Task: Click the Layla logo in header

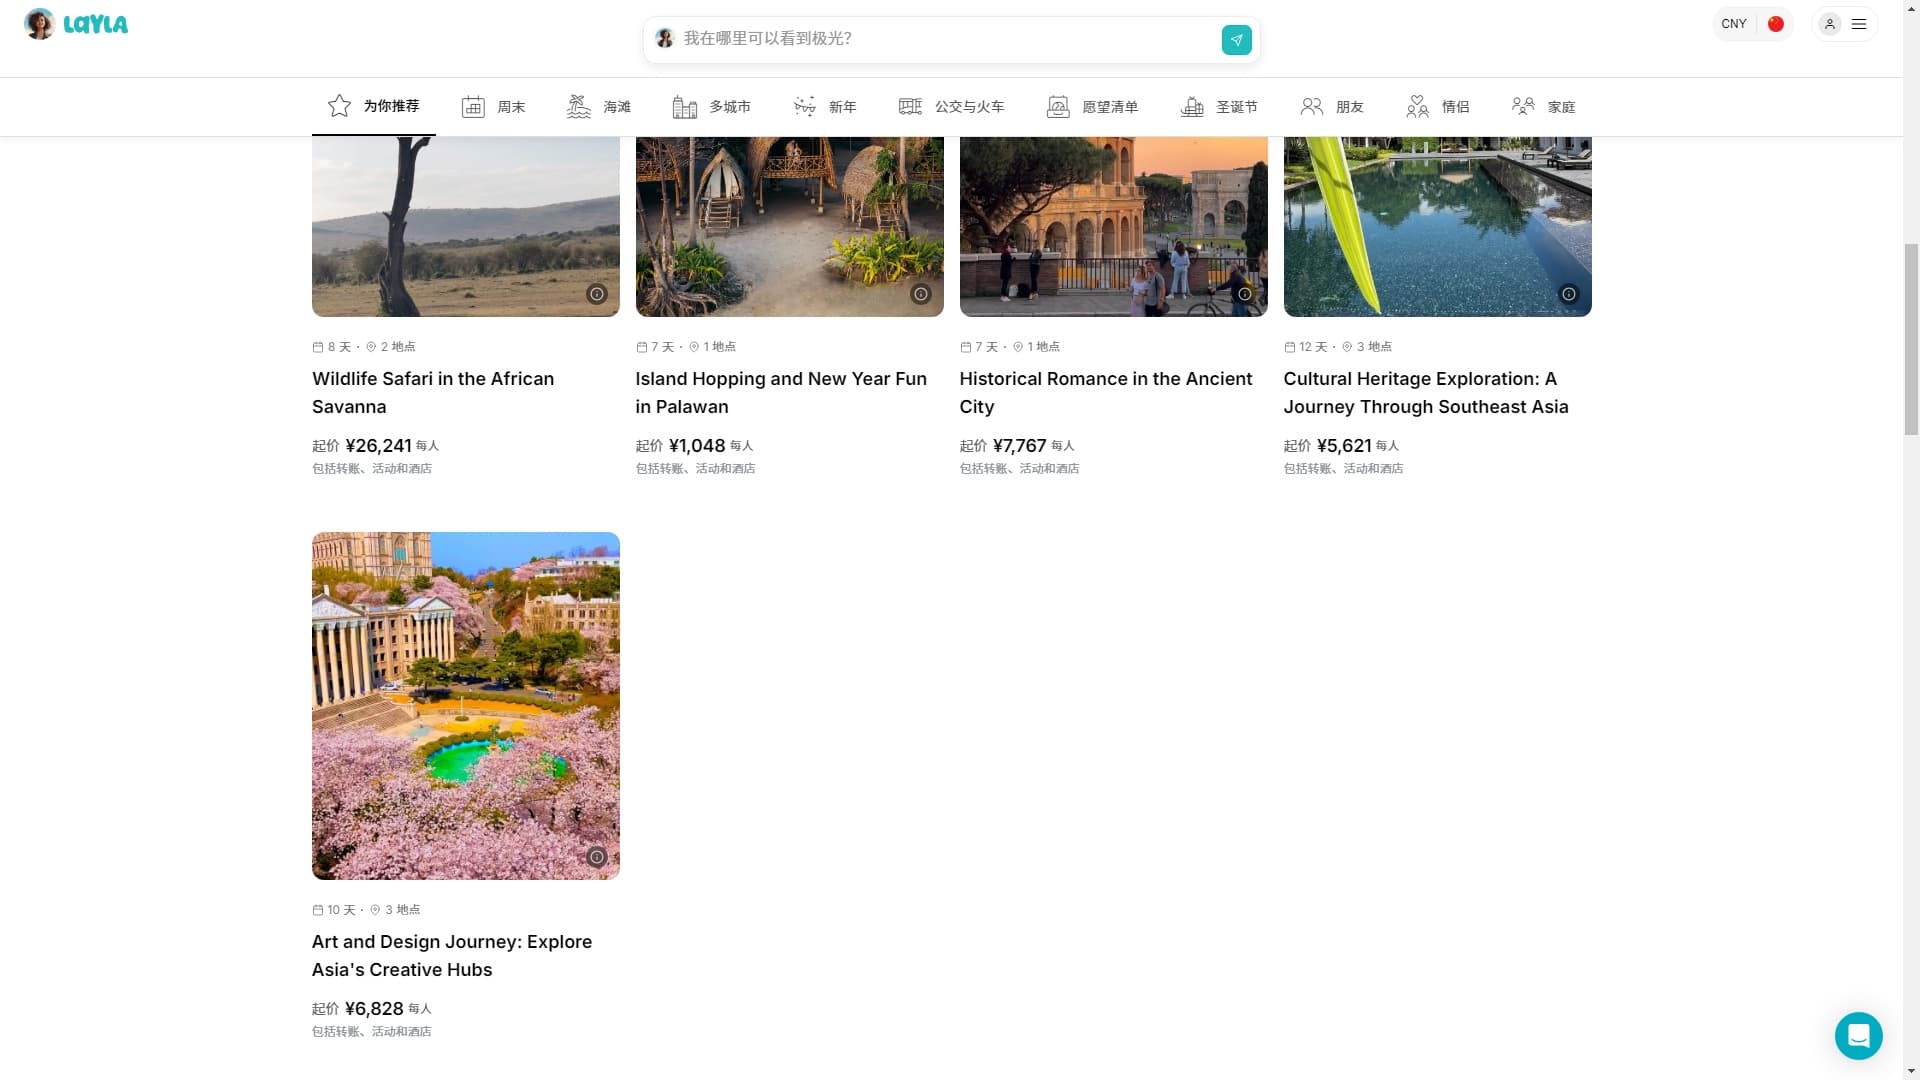Action: click(x=76, y=24)
